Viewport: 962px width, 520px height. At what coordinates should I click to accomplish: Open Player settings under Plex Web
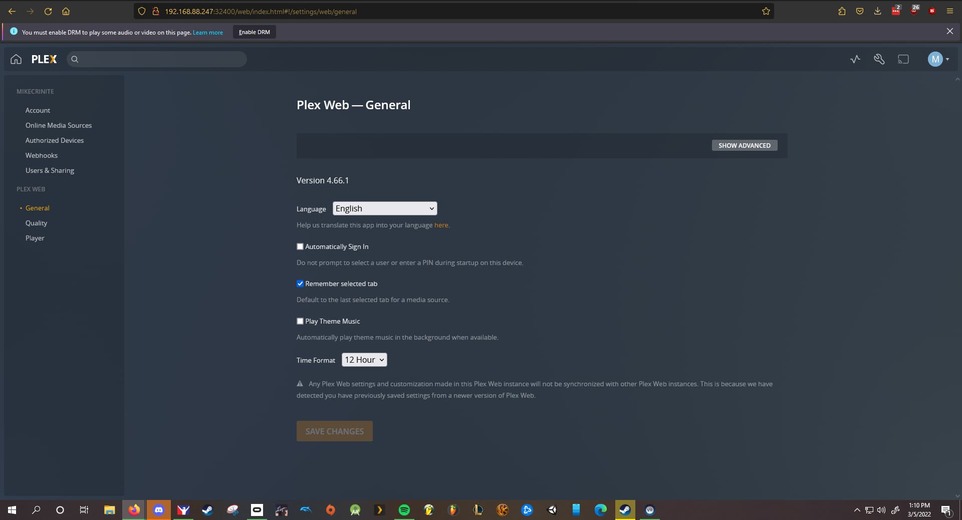tap(35, 238)
